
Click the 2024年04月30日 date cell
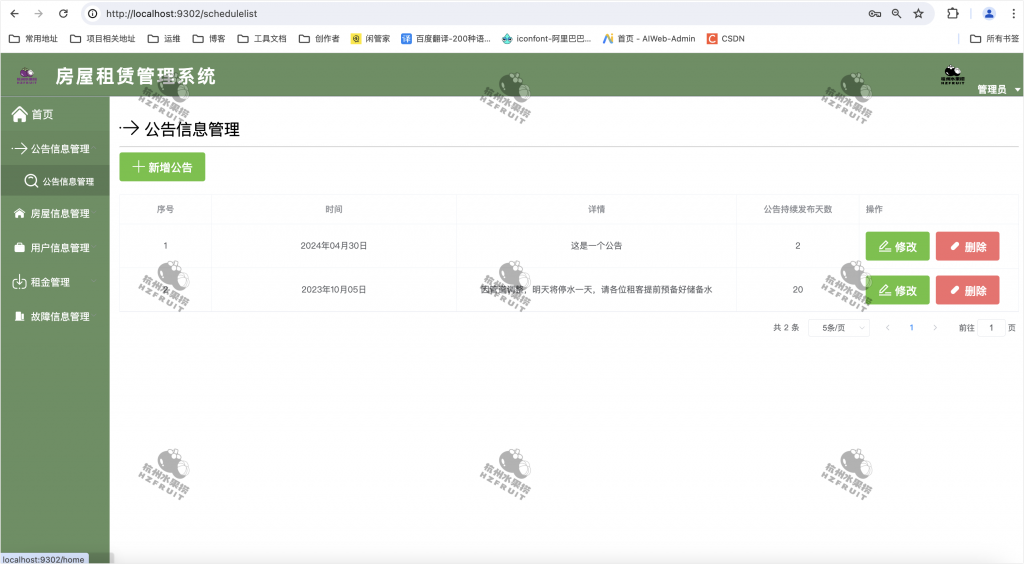pos(334,246)
